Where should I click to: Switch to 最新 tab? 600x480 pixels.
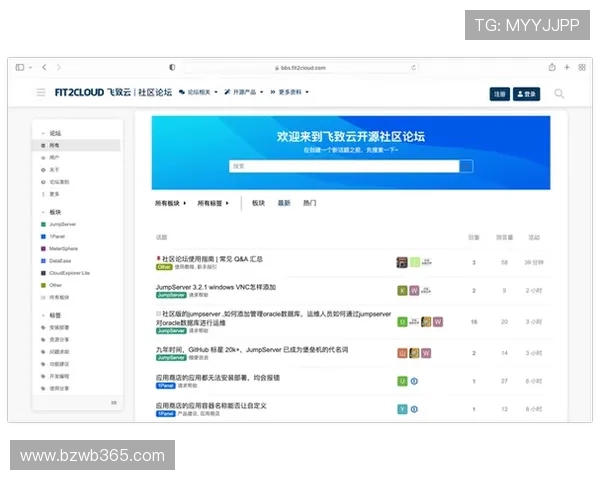(284, 203)
